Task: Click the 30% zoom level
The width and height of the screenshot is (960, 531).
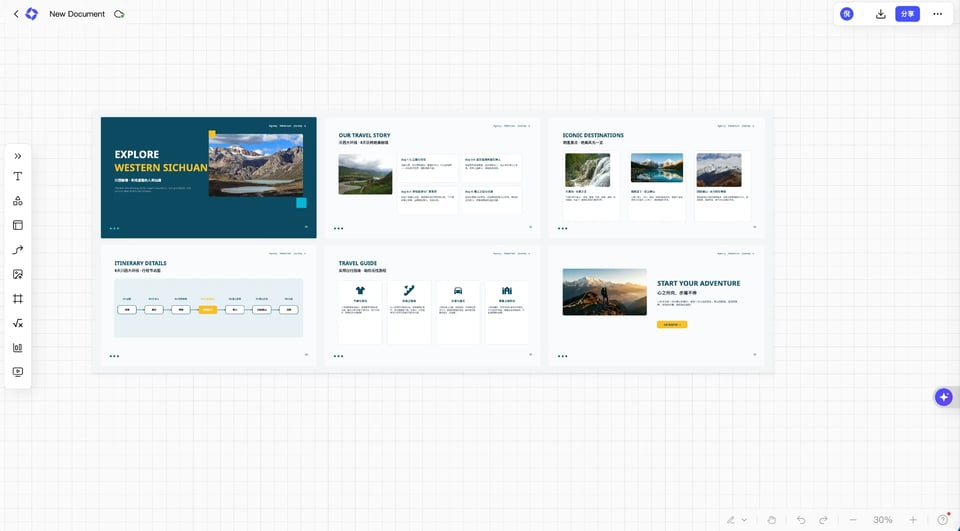Action: 882,520
